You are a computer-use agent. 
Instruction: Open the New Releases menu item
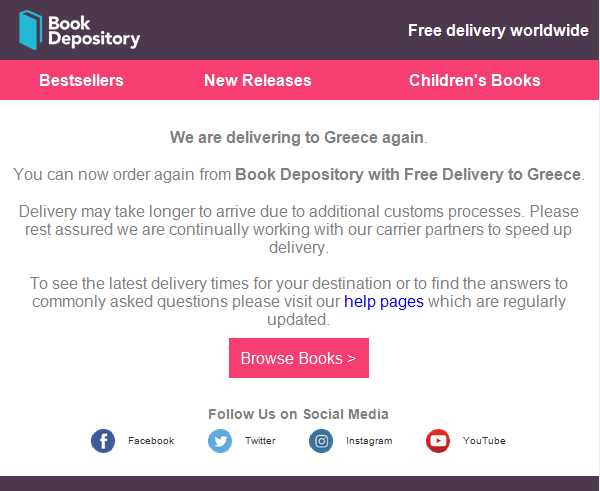click(x=258, y=80)
